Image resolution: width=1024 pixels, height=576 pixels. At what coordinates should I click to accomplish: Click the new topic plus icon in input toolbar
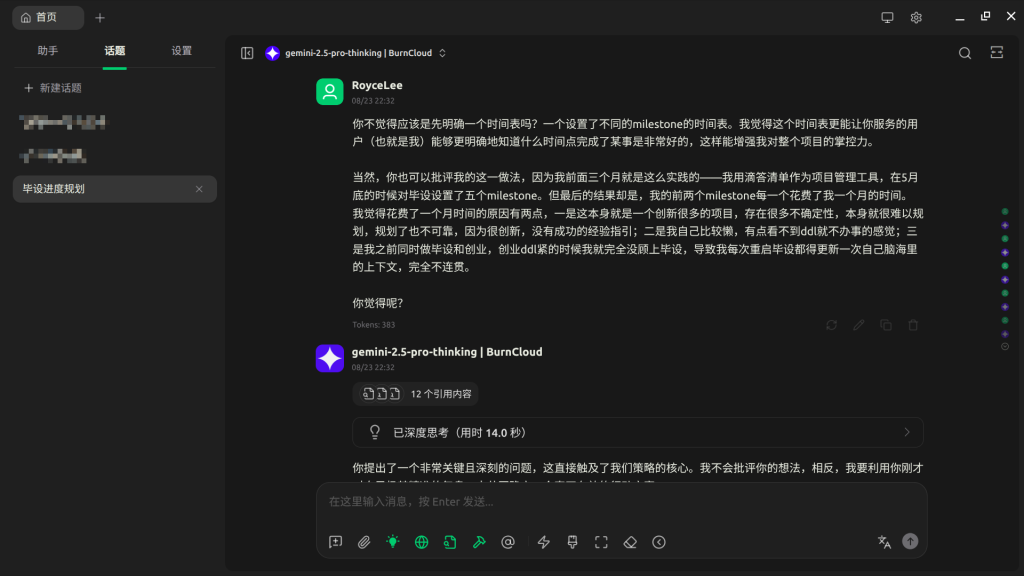[x=335, y=542]
